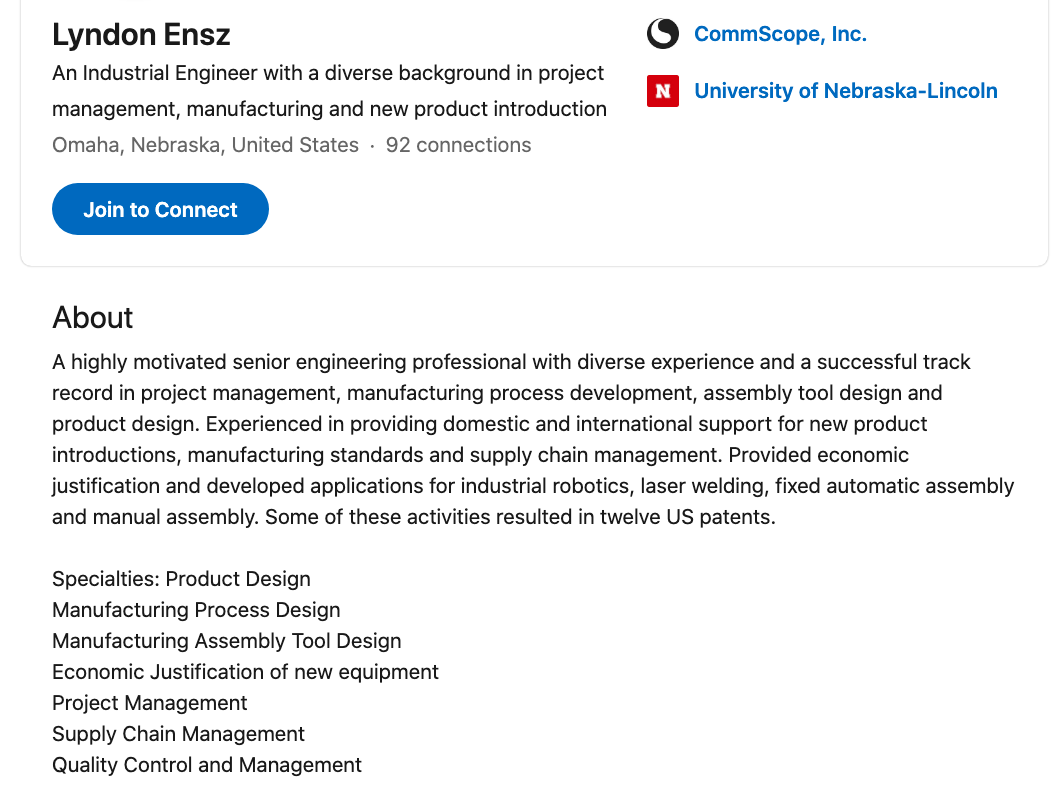Screen dimensions: 1056x809
Task: Click the About section heading
Action: coord(93,317)
